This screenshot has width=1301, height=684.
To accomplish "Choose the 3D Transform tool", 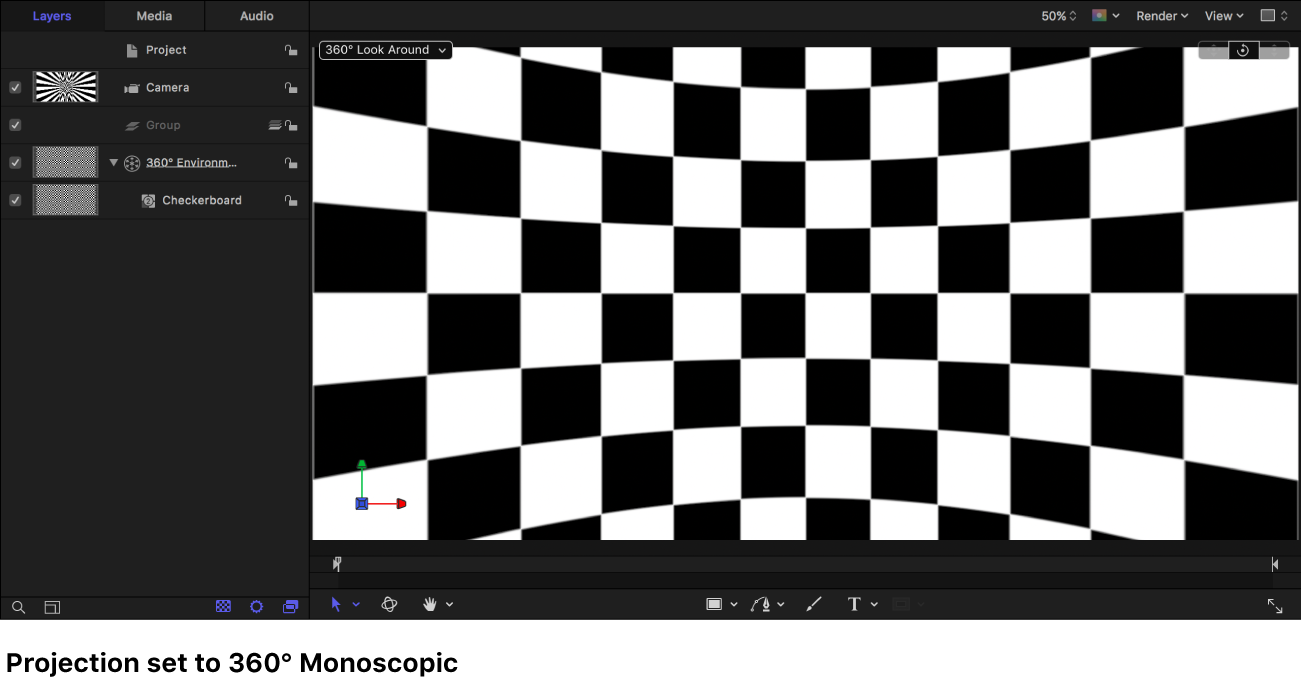I will pyautogui.click(x=389, y=604).
